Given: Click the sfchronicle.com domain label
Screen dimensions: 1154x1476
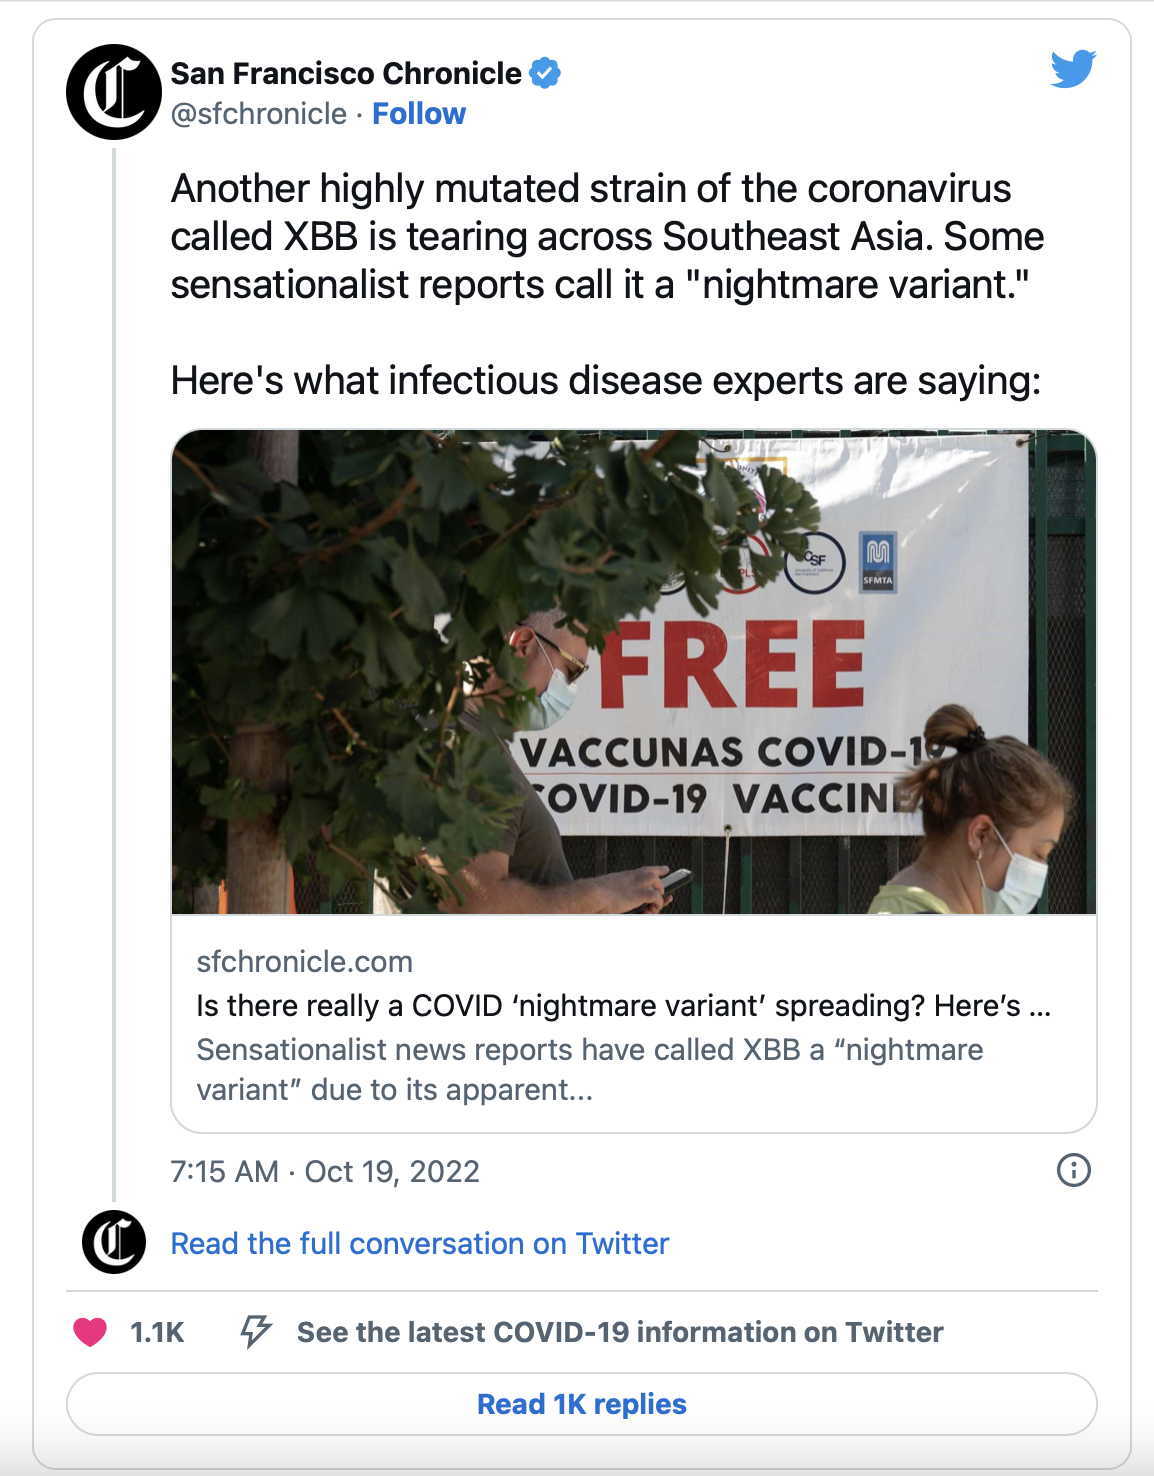Looking at the screenshot, I should pos(304,962).
